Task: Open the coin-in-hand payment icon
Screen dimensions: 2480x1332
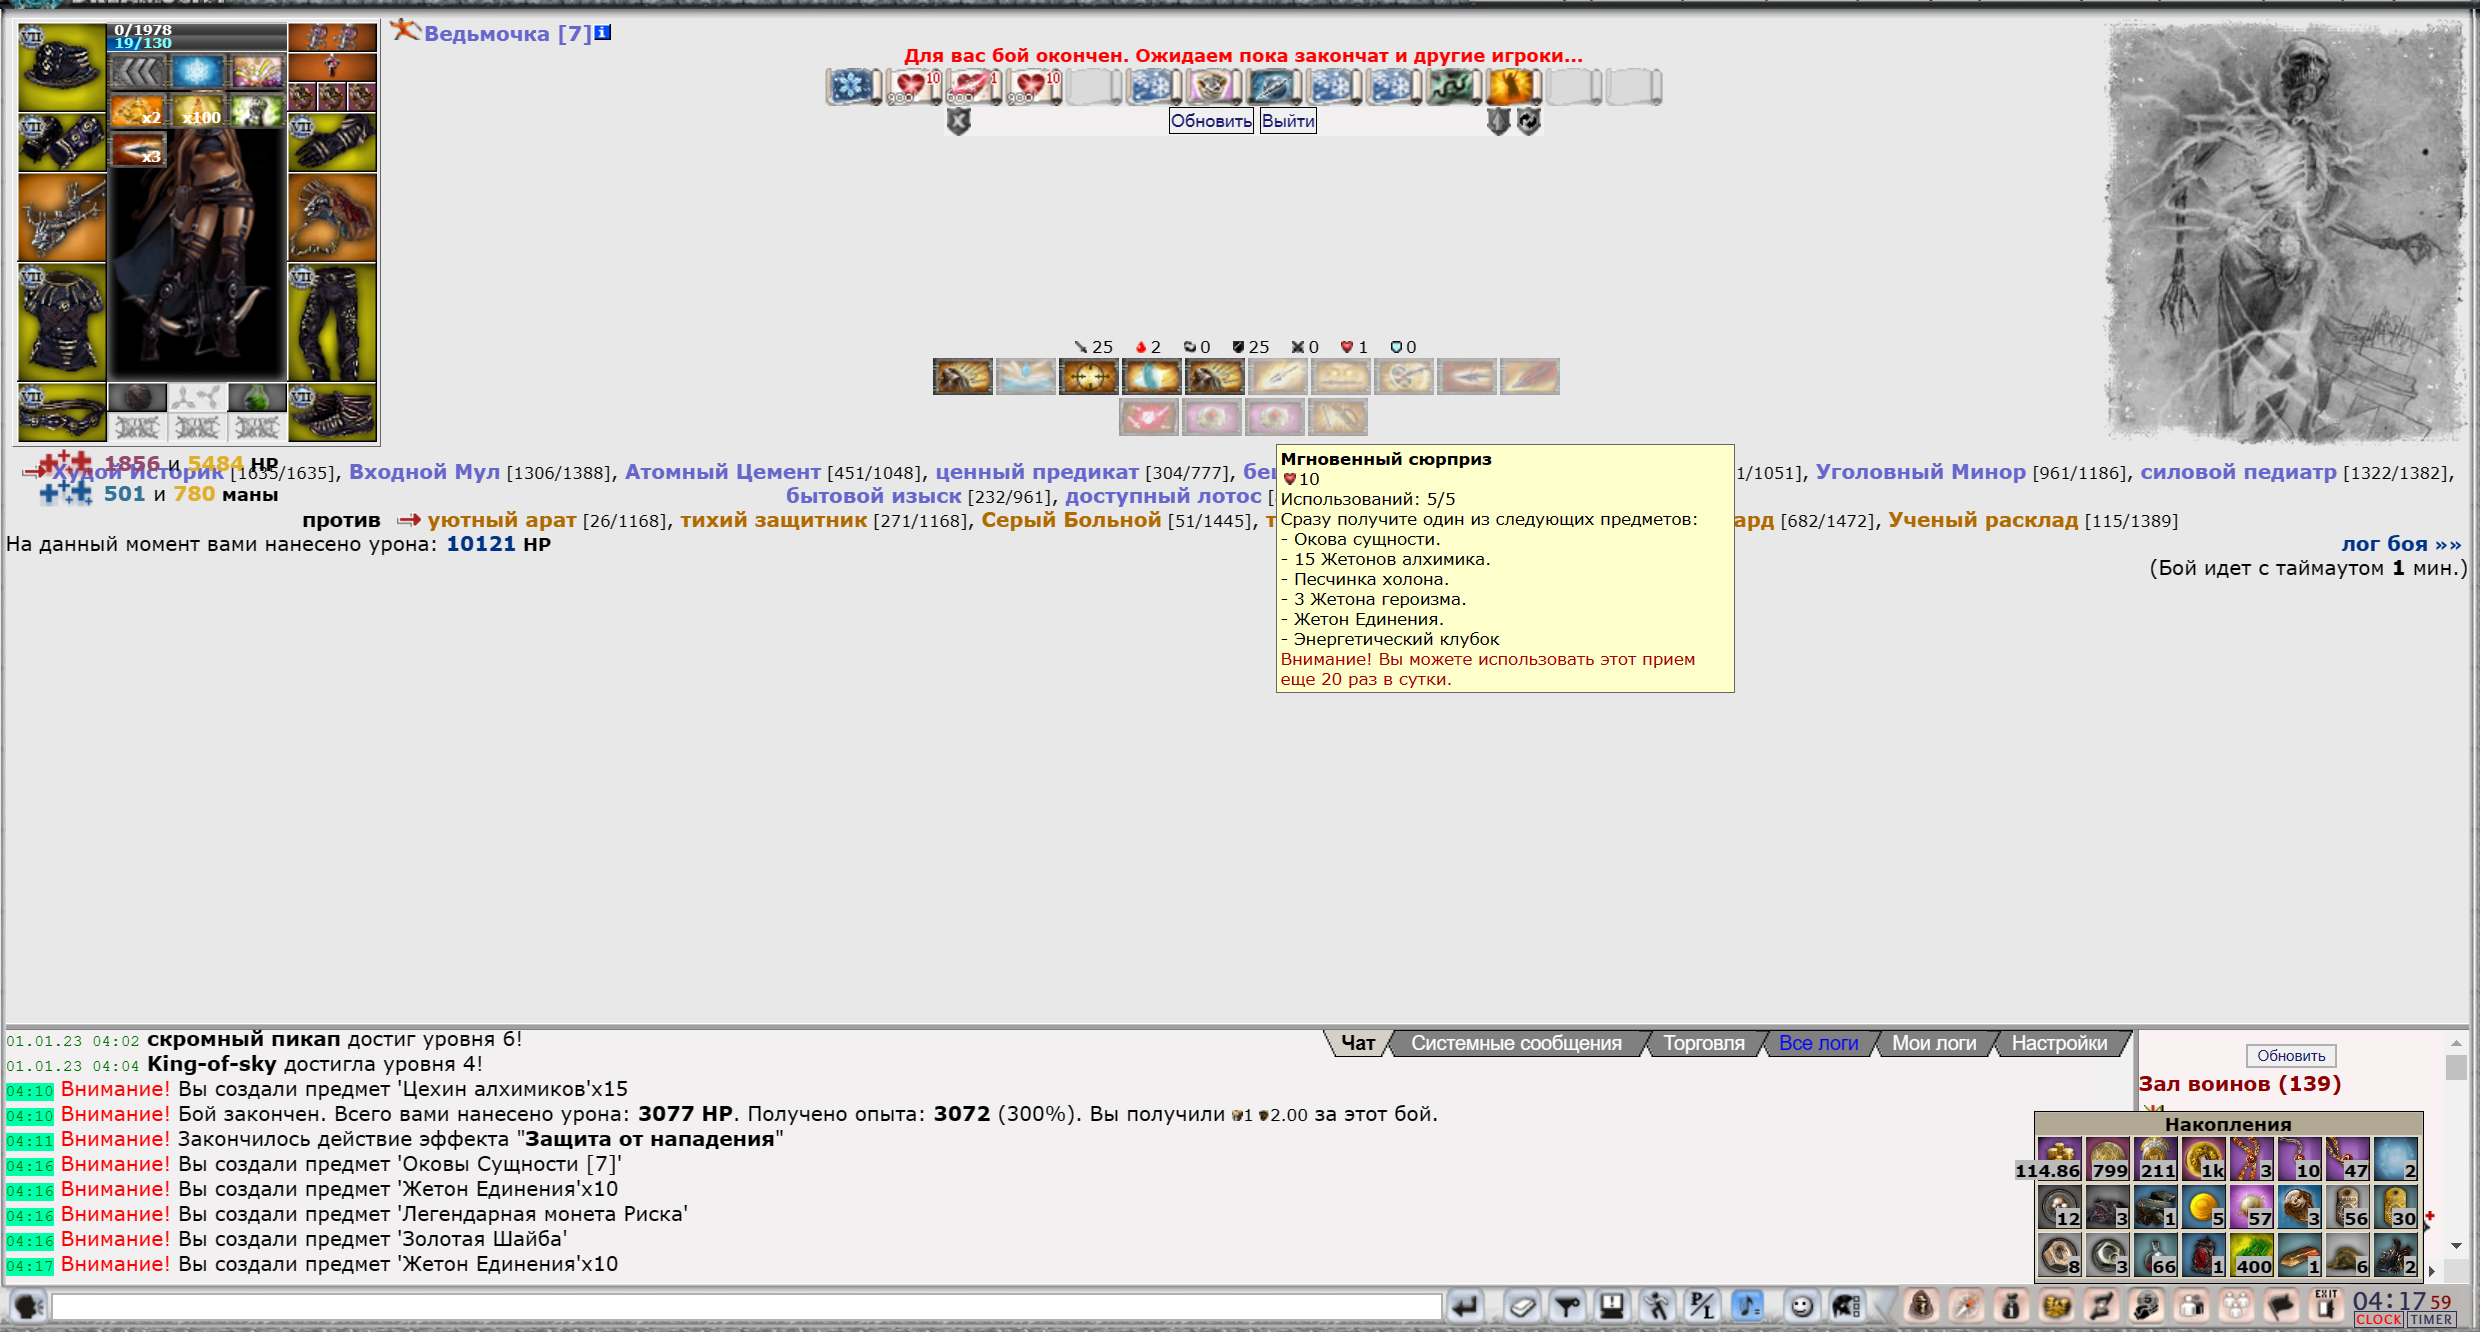Action: coord(2146,1306)
